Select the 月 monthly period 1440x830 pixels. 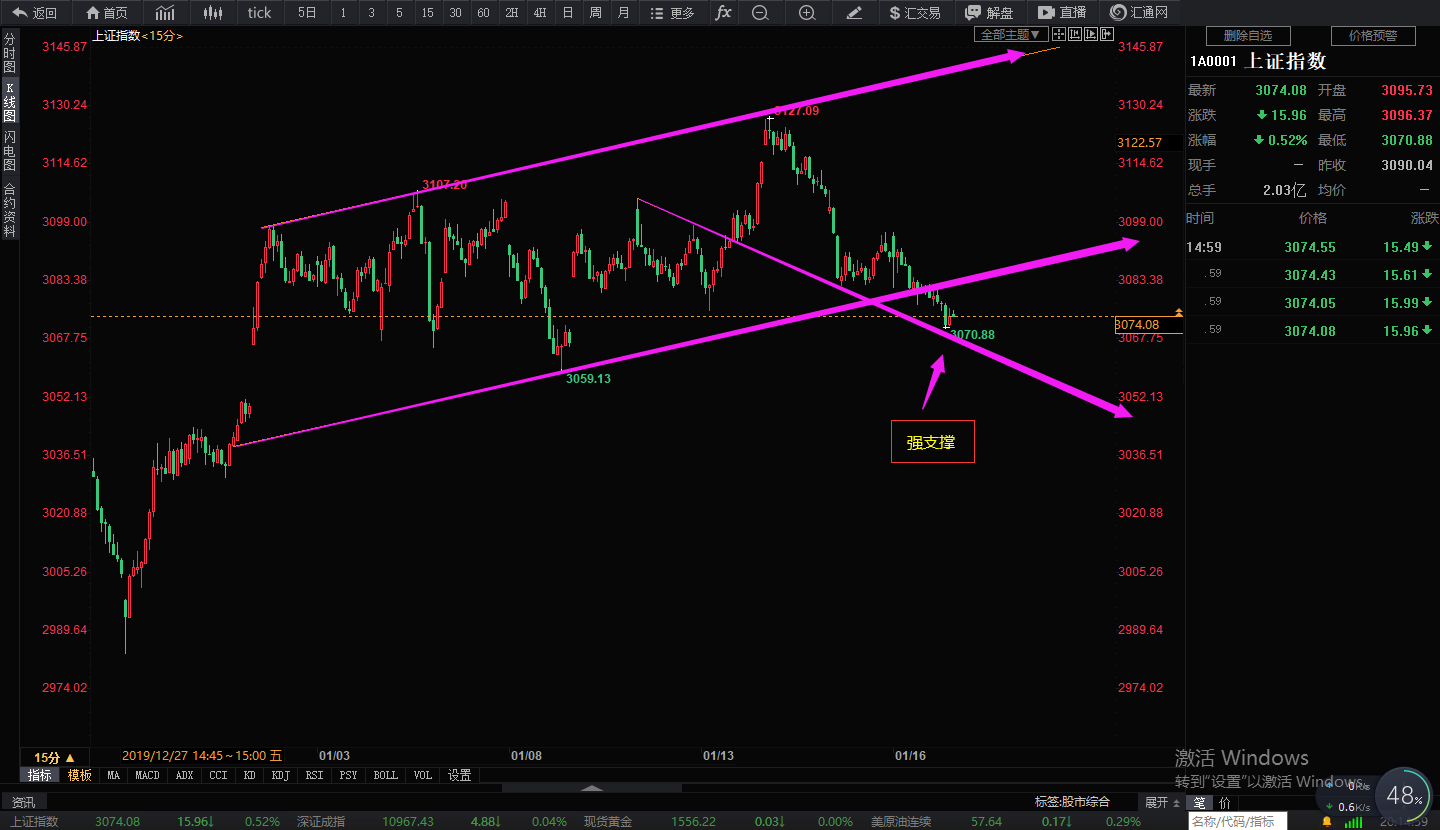pyautogui.click(x=623, y=13)
